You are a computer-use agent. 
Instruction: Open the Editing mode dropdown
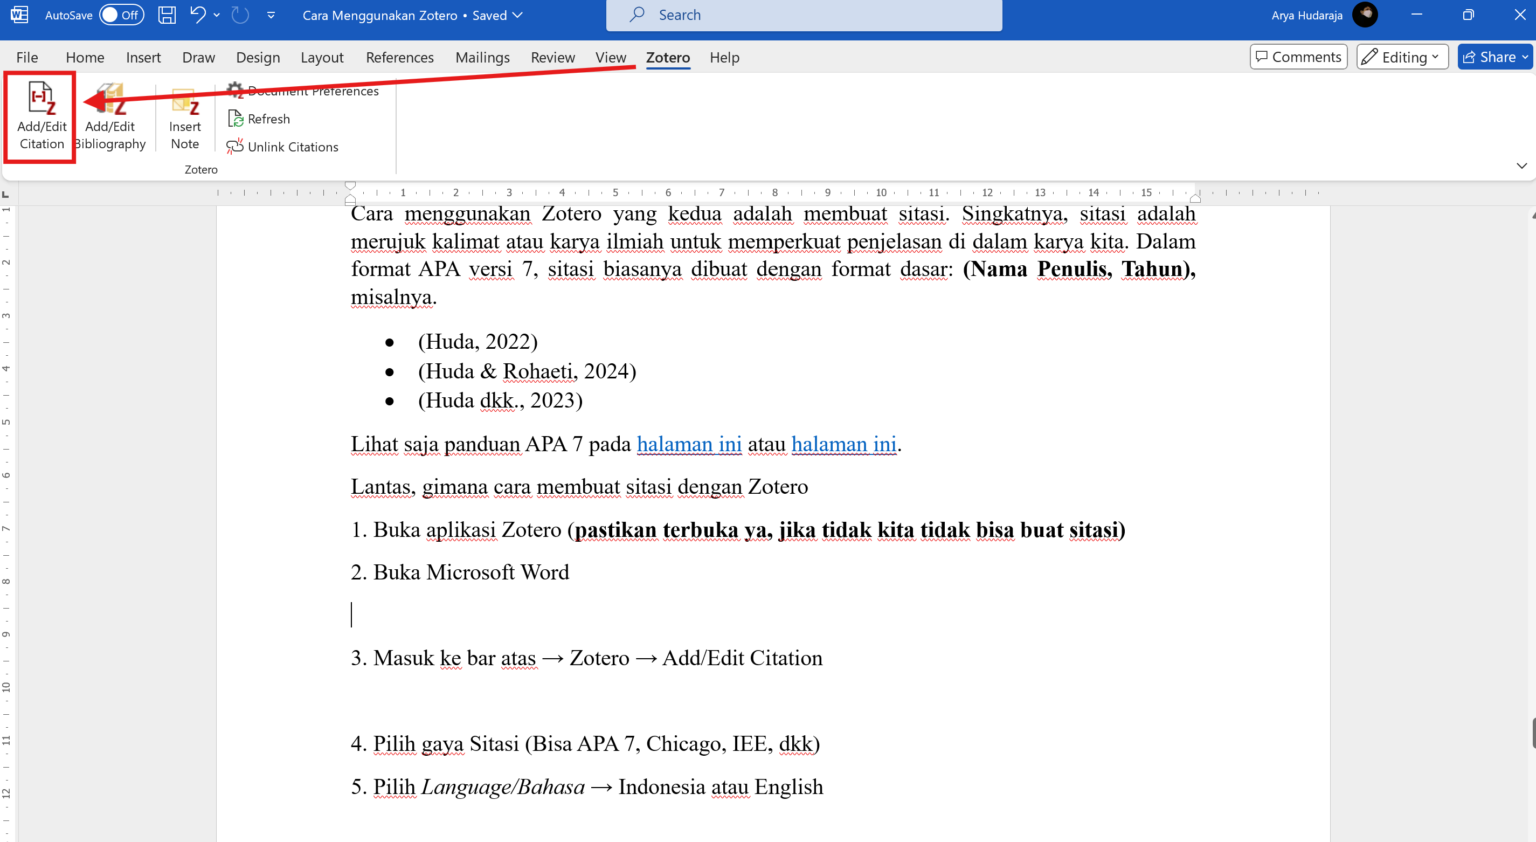(1402, 57)
